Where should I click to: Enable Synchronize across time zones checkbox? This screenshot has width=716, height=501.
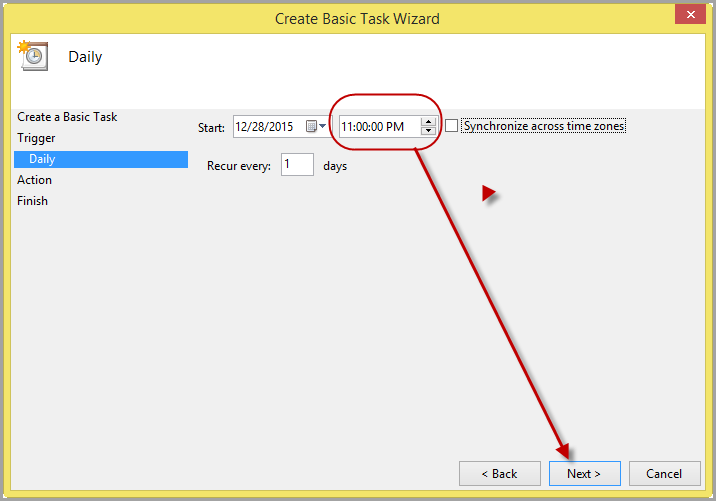point(451,126)
